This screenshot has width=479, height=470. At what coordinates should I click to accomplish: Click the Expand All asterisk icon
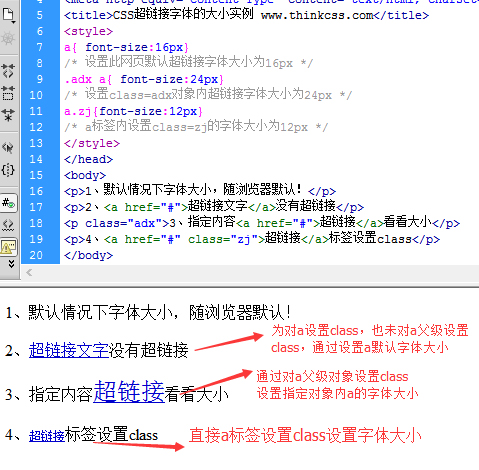(8, 115)
